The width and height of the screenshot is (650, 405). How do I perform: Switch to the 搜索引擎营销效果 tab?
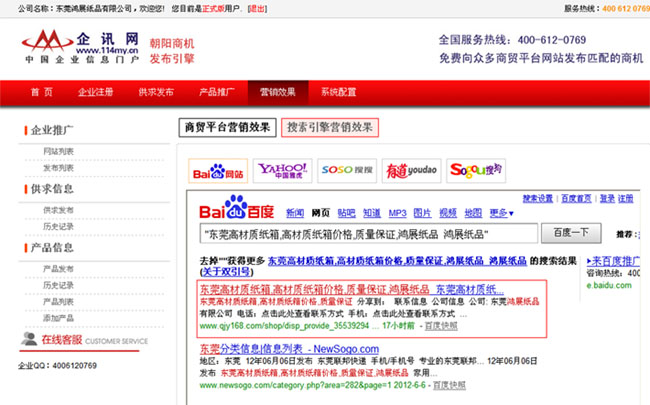click(x=330, y=128)
